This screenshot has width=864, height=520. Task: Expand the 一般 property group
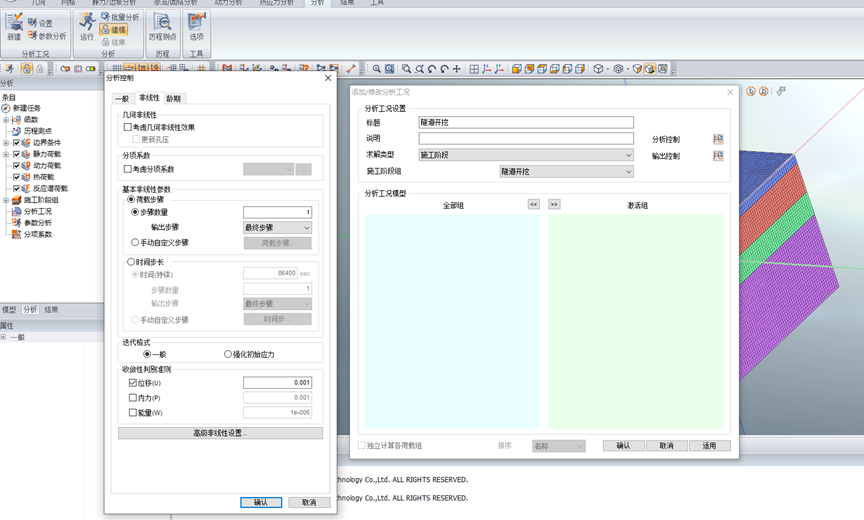click(x=3, y=337)
